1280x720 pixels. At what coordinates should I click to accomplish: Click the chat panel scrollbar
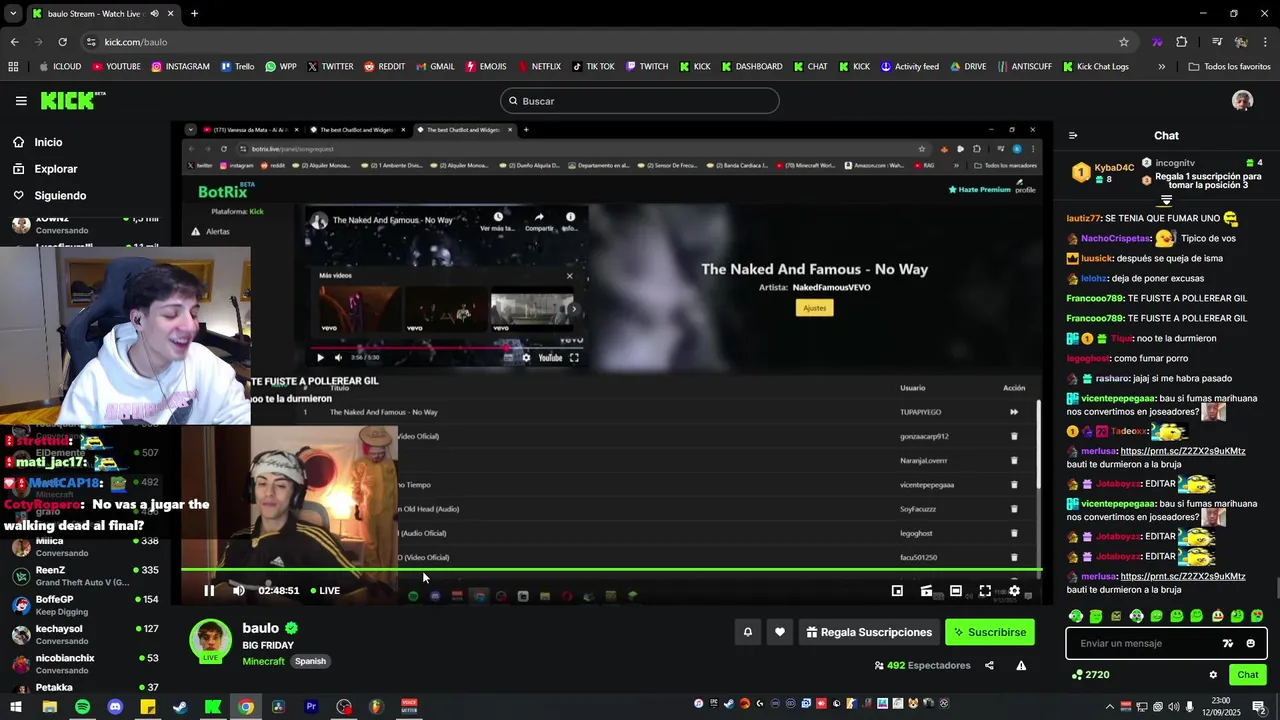(1276, 586)
